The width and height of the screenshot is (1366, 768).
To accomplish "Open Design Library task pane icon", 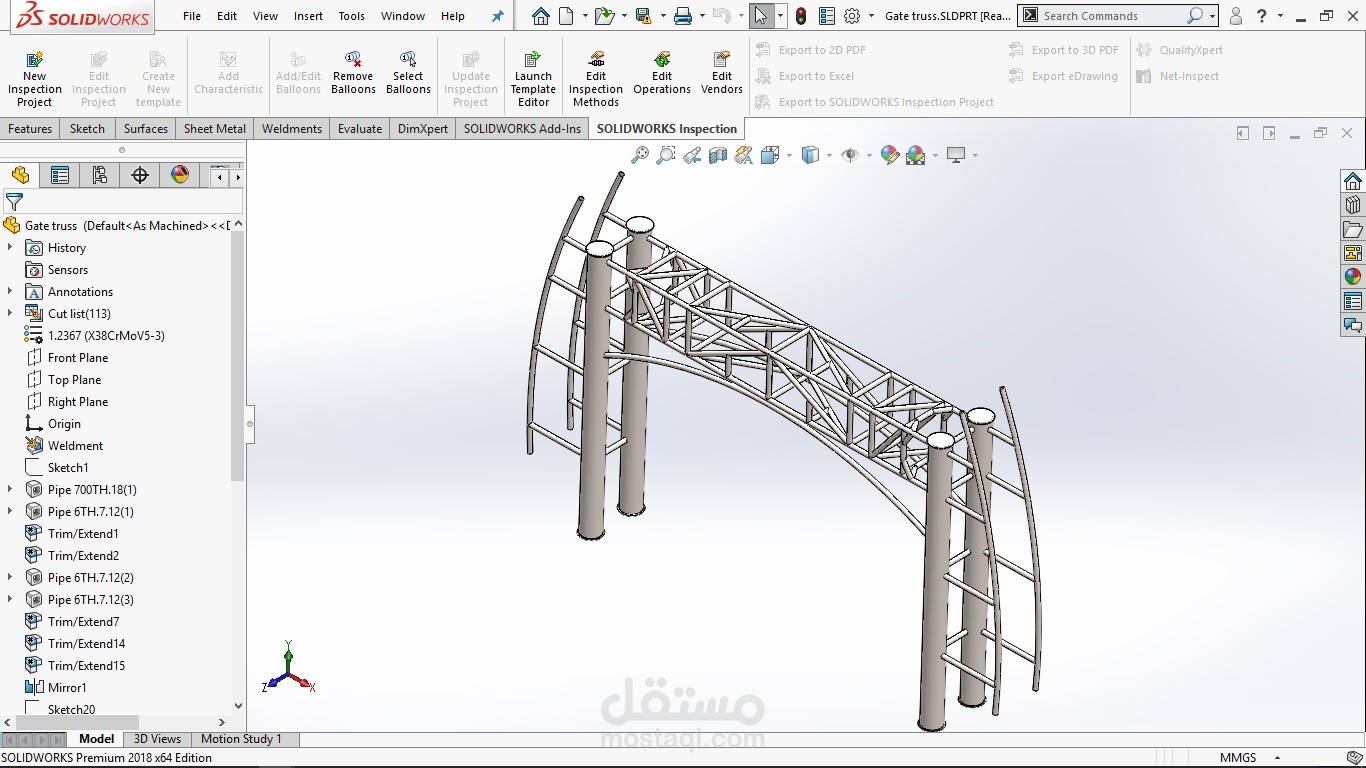I will pyautogui.click(x=1353, y=205).
